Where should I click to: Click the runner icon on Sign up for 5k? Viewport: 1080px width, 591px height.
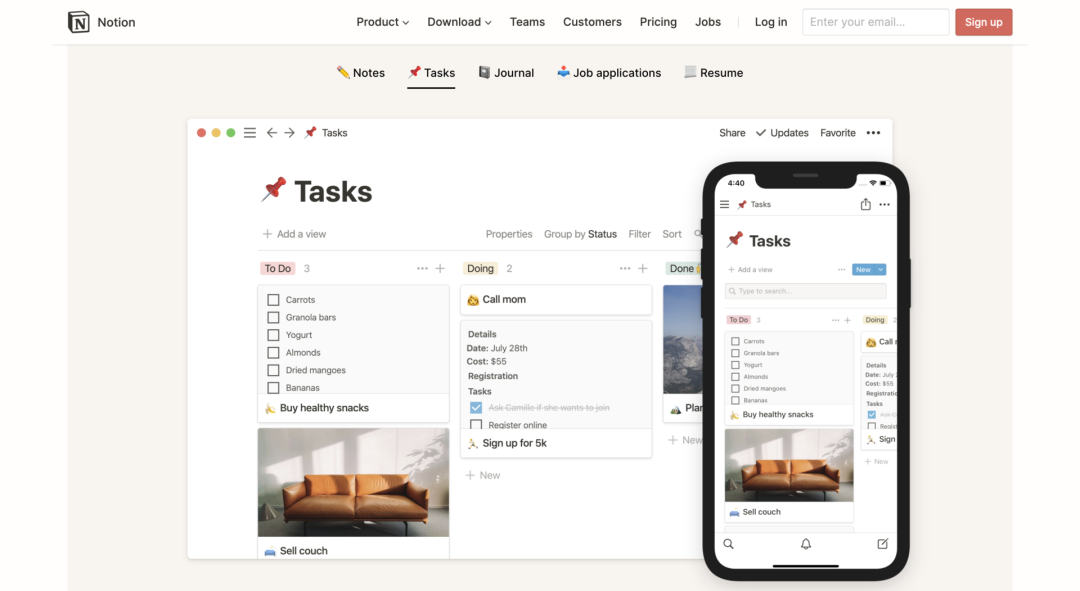click(x=472, y=444)
